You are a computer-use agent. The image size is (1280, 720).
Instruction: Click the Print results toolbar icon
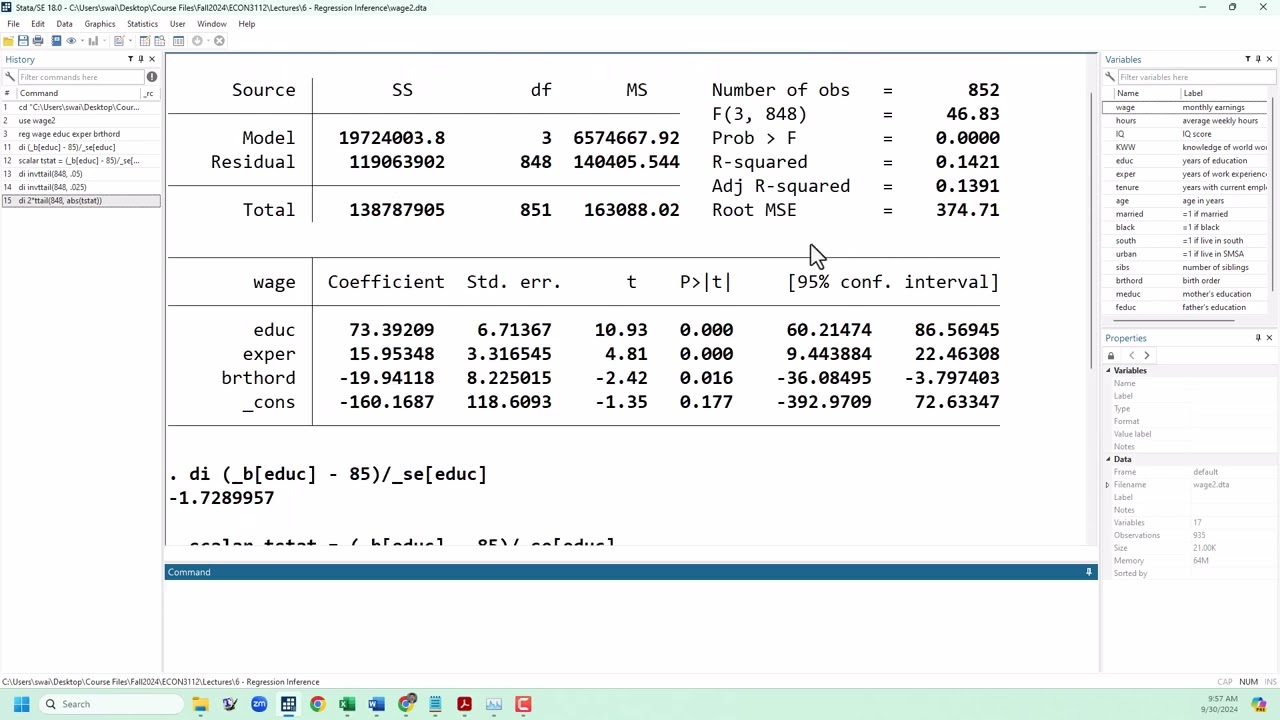(x=38, y=41)
